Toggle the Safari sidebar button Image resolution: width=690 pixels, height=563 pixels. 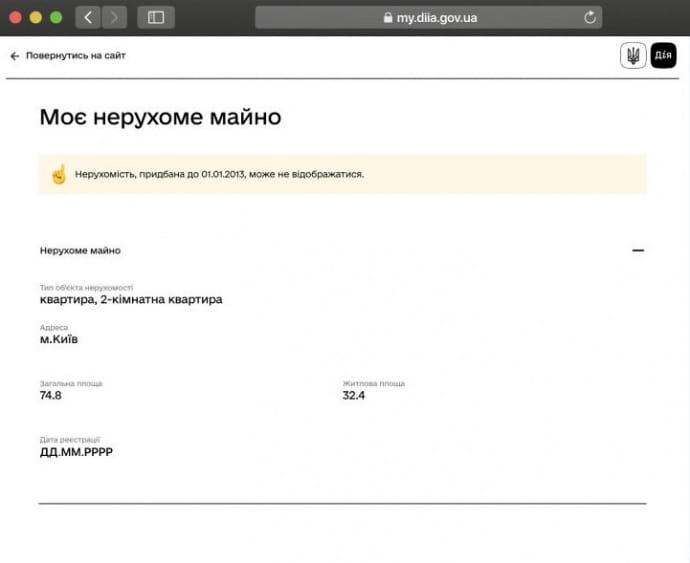[156, 17]
